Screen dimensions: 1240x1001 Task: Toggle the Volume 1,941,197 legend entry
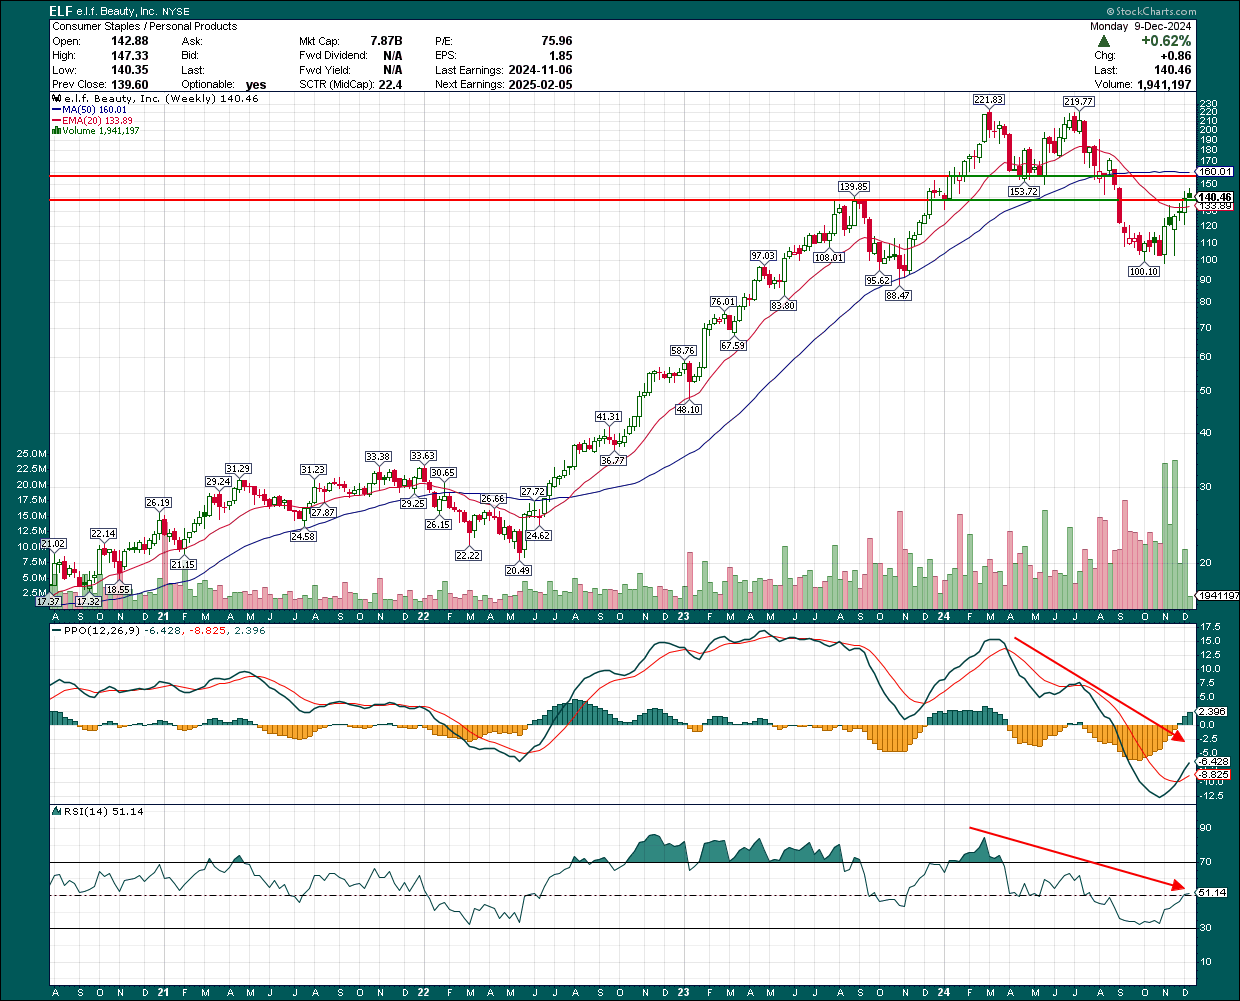click(95, 130)
